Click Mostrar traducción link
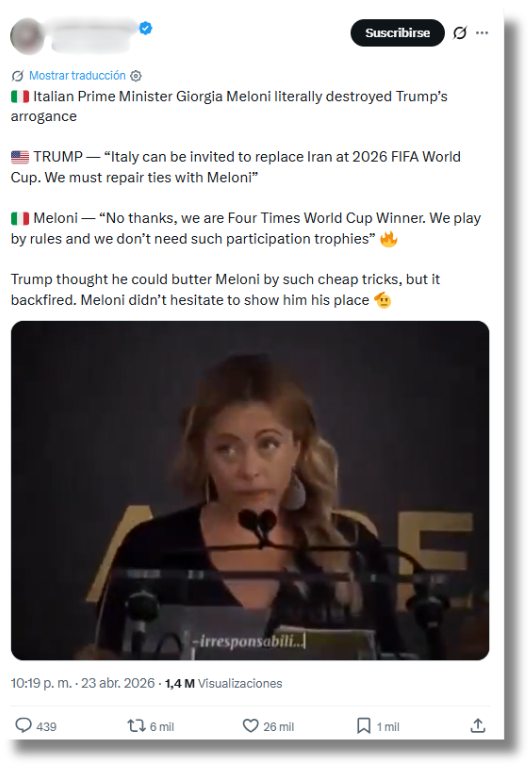 77,76
